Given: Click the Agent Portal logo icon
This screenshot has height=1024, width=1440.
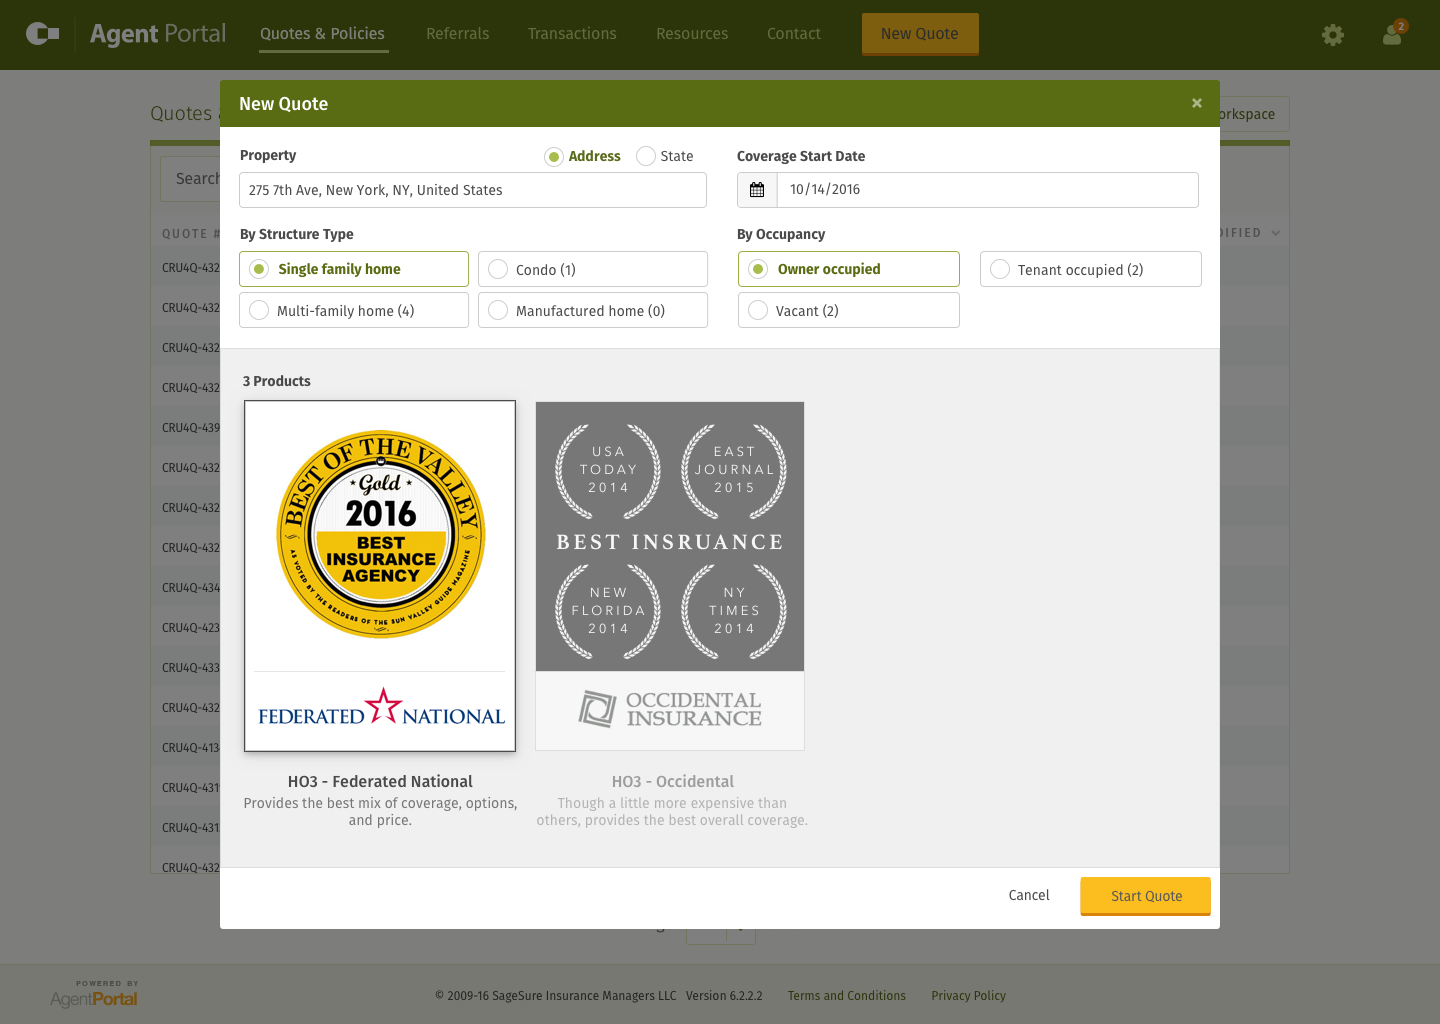Looking at the screenshot, I should [x=42, y=34].
